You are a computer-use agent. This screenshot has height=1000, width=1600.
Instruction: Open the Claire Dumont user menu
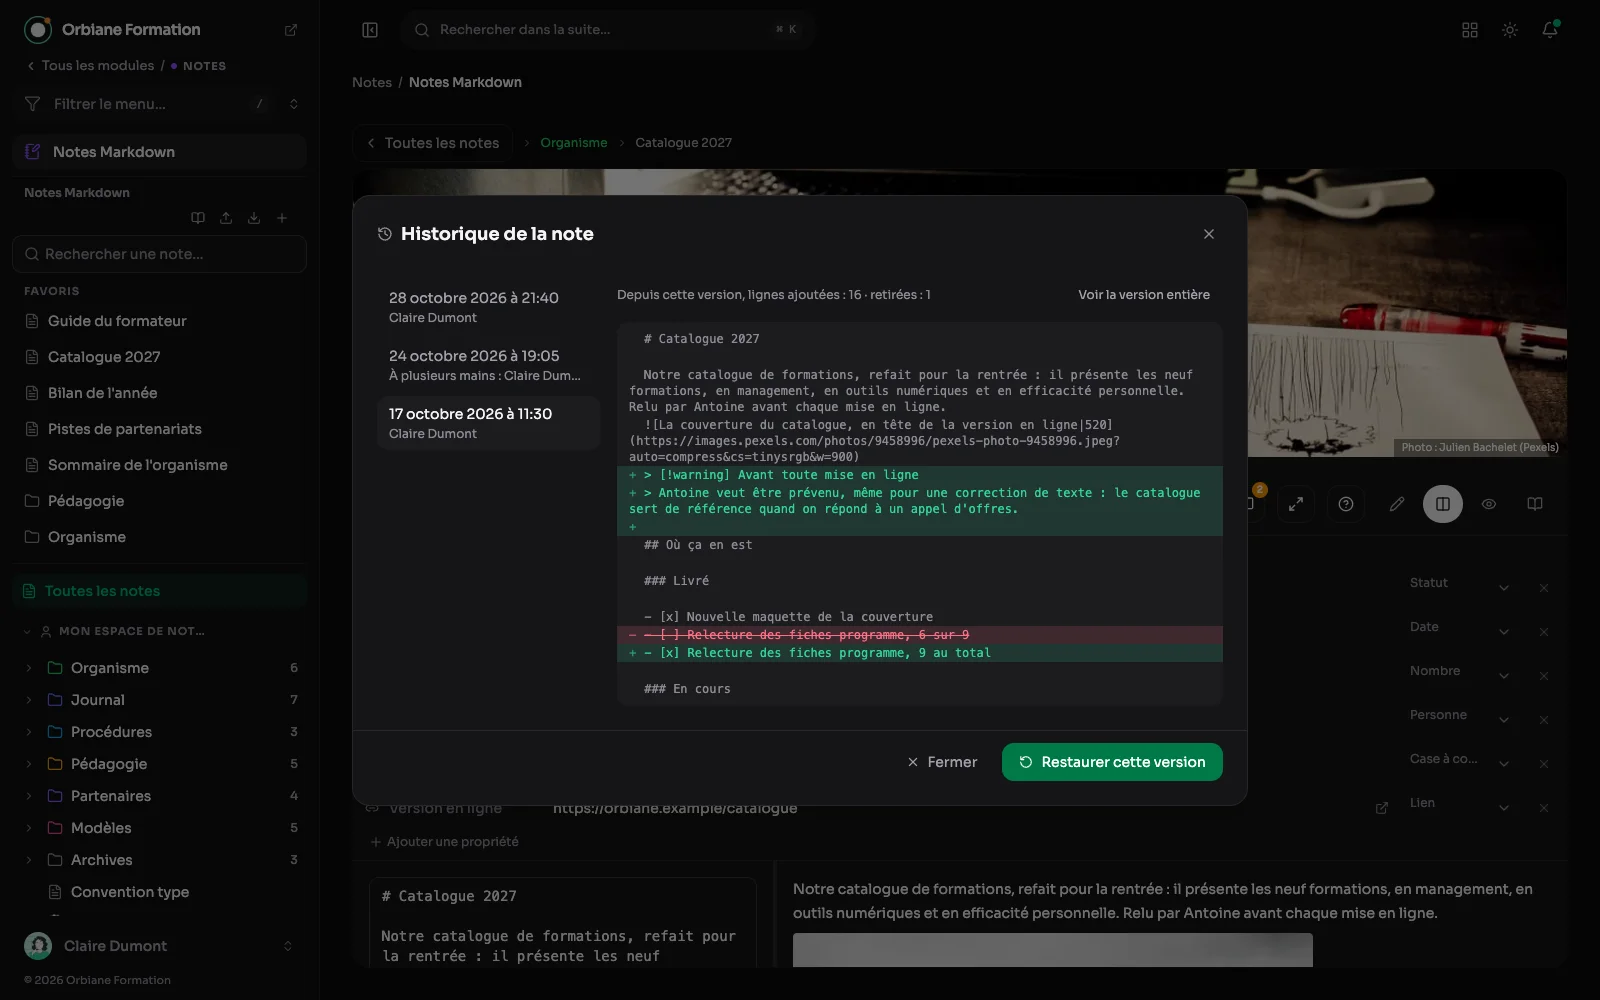tap(160, 946)
